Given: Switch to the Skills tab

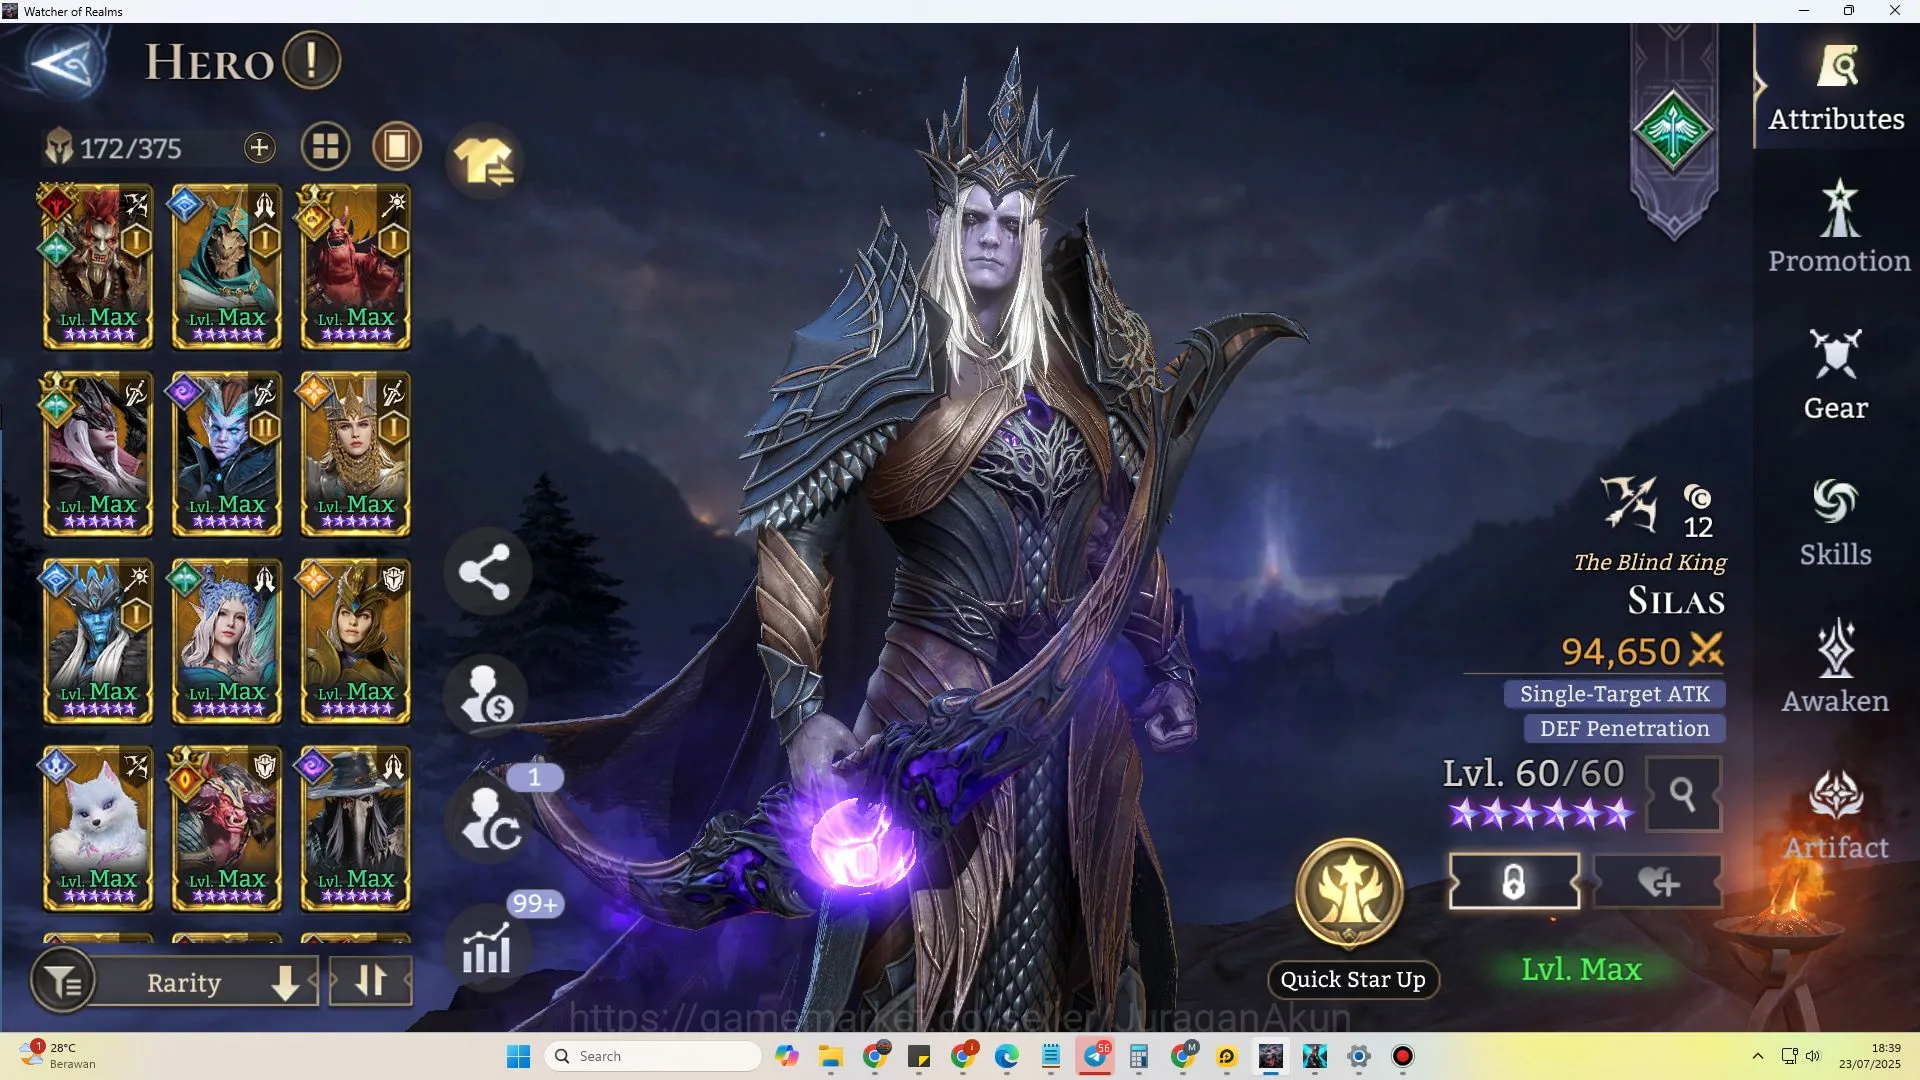Looking at the screenshot, I should 1836,522.
